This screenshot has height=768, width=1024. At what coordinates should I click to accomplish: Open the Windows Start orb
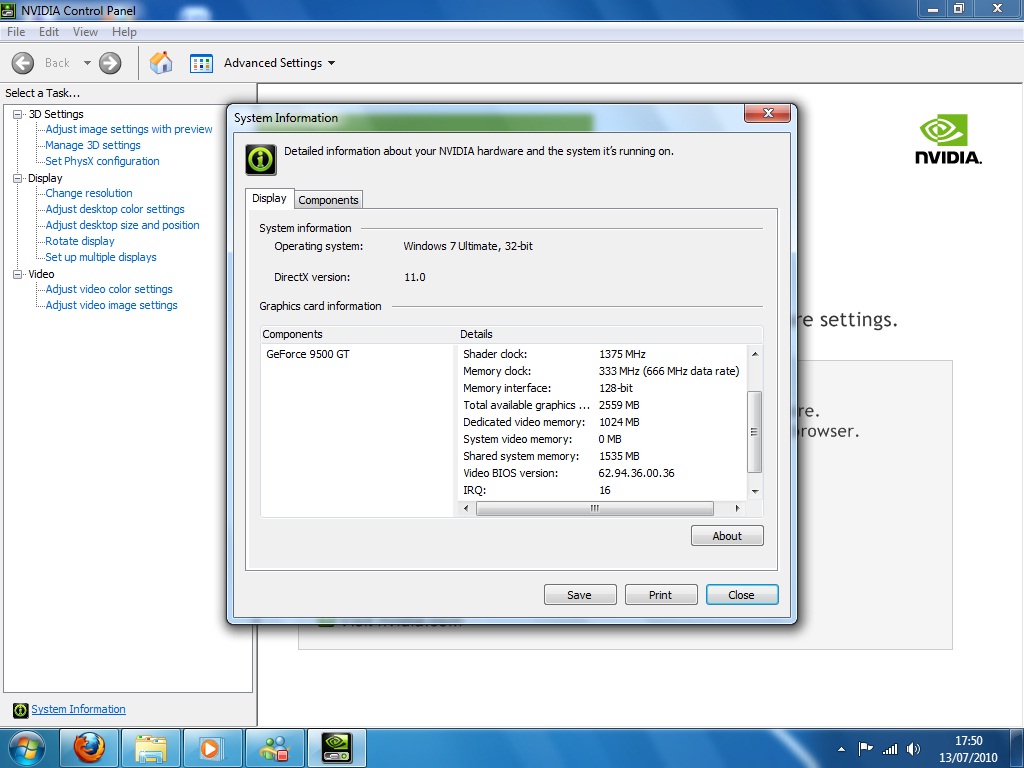[27, 748]
